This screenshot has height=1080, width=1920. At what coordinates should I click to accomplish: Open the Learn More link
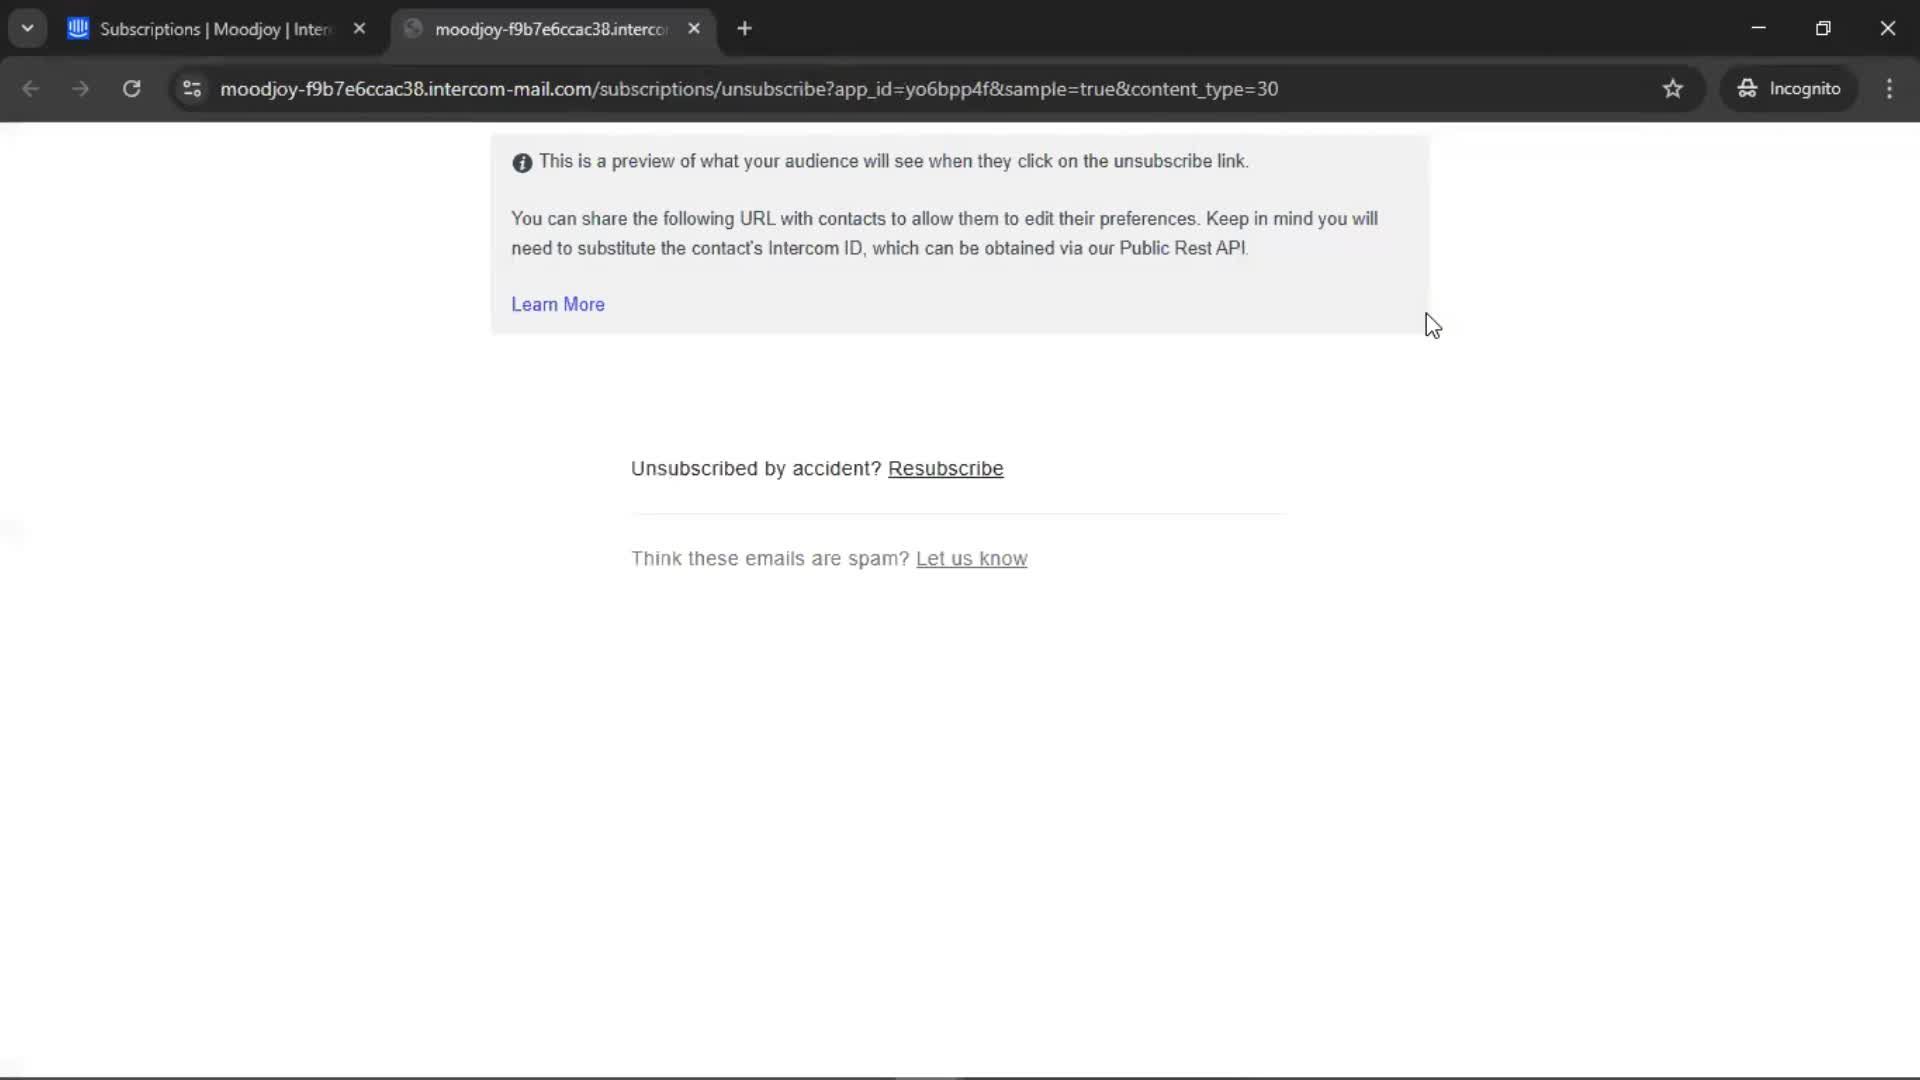tap(558, 304)
